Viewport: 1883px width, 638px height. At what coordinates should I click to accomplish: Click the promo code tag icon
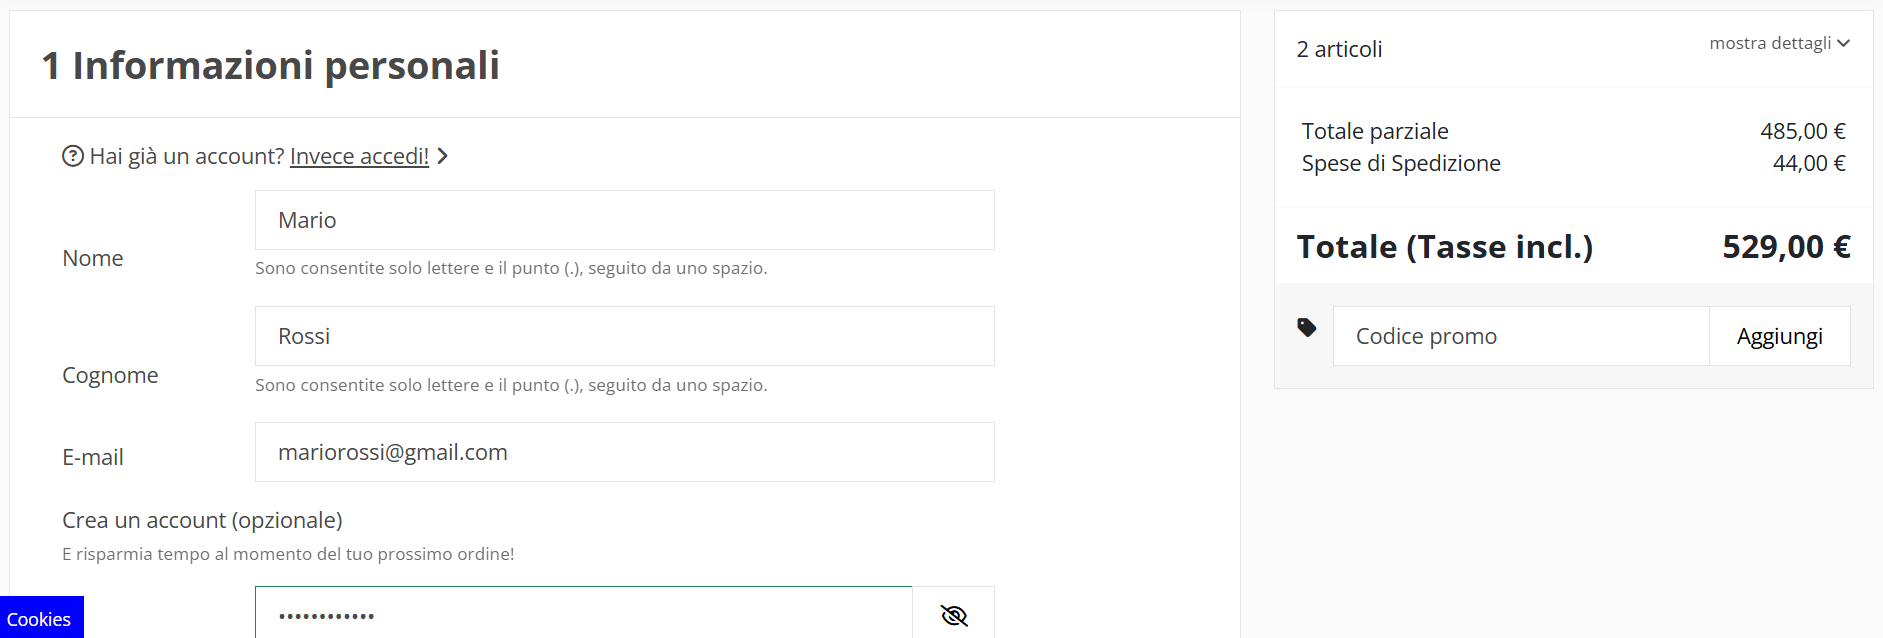point(1307,327)
